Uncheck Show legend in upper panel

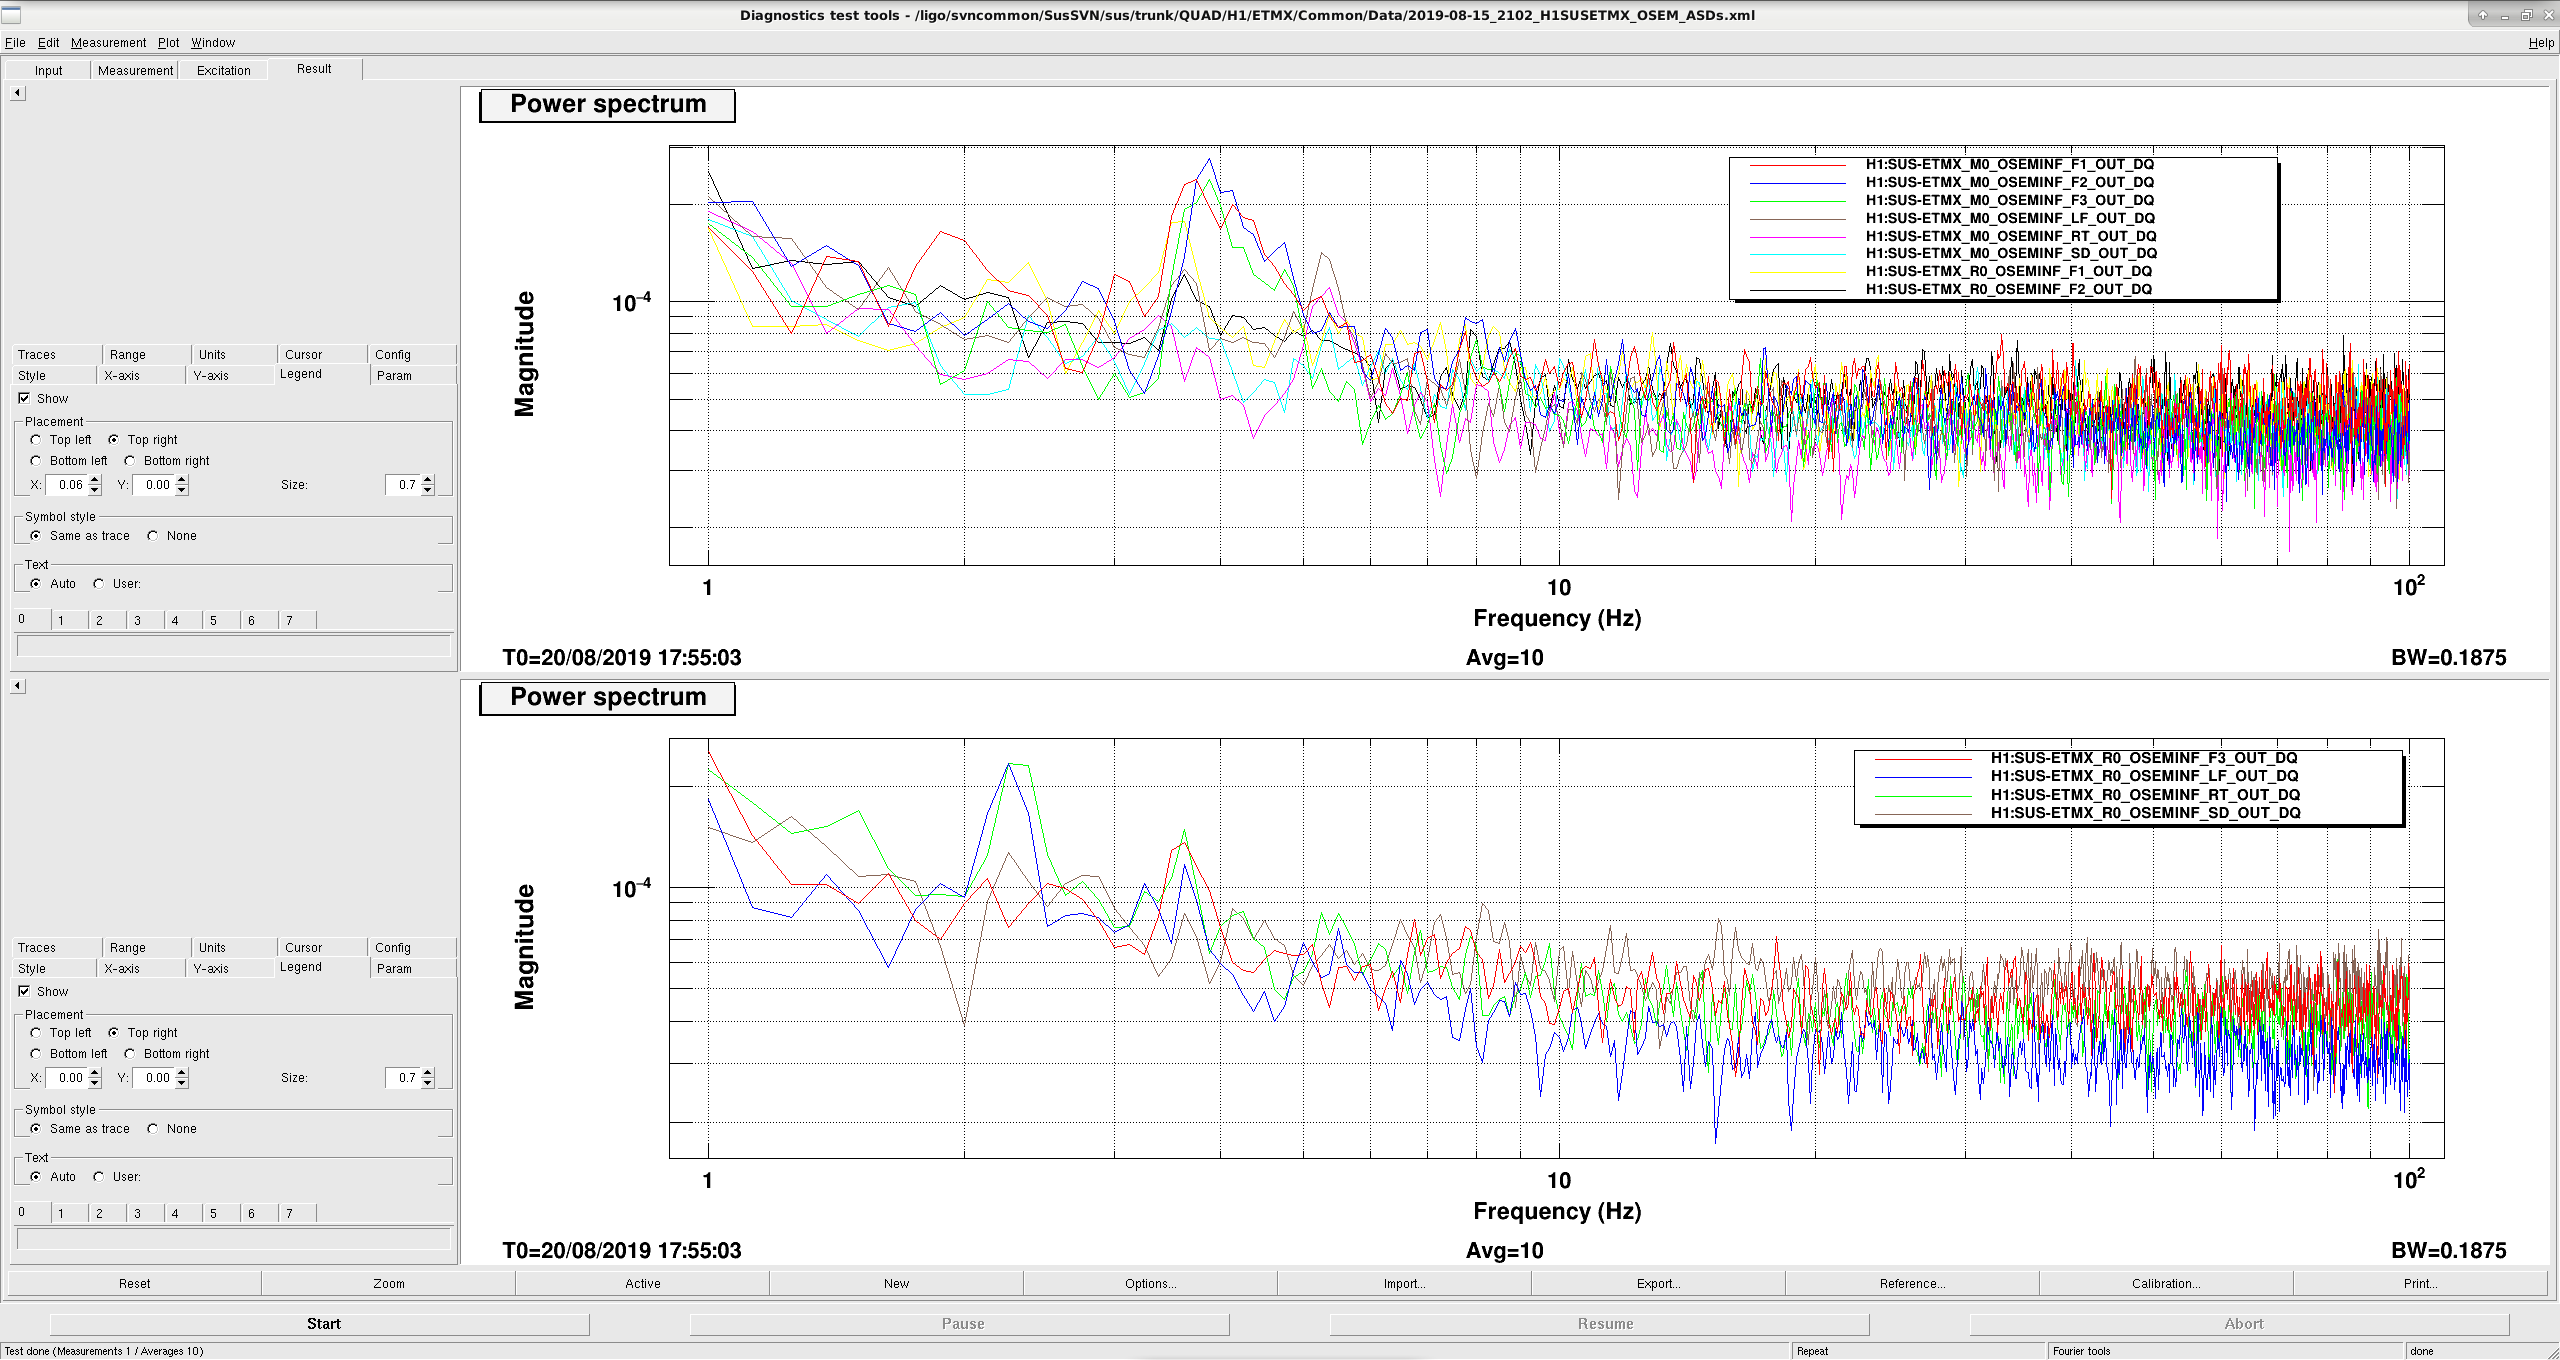[x=24, y=398]
